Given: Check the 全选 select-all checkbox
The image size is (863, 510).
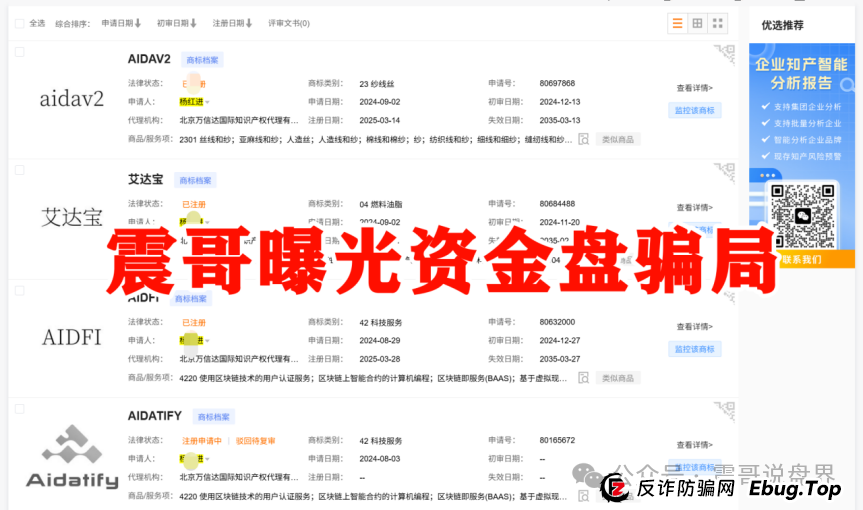Looking at the screenshot, I should 19,23.
